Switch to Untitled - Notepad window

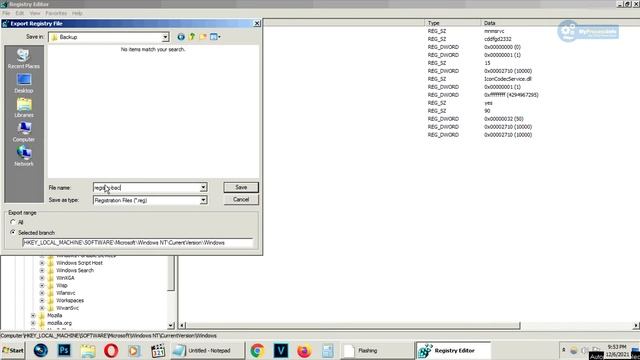click(x=207, y=351)
